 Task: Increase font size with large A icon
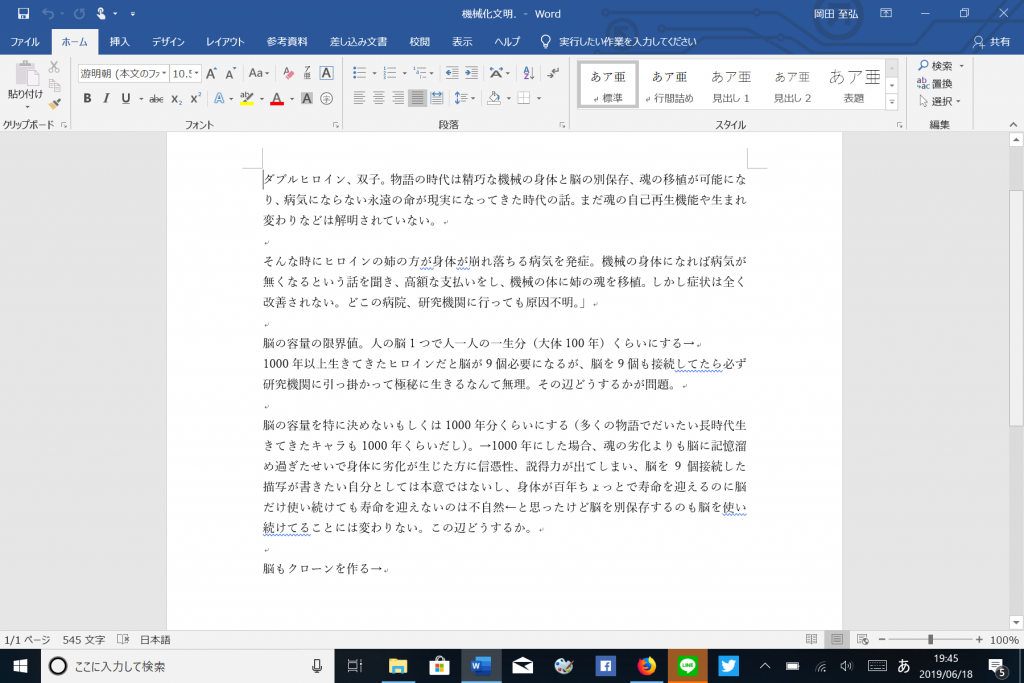click(x=211, y=73)
